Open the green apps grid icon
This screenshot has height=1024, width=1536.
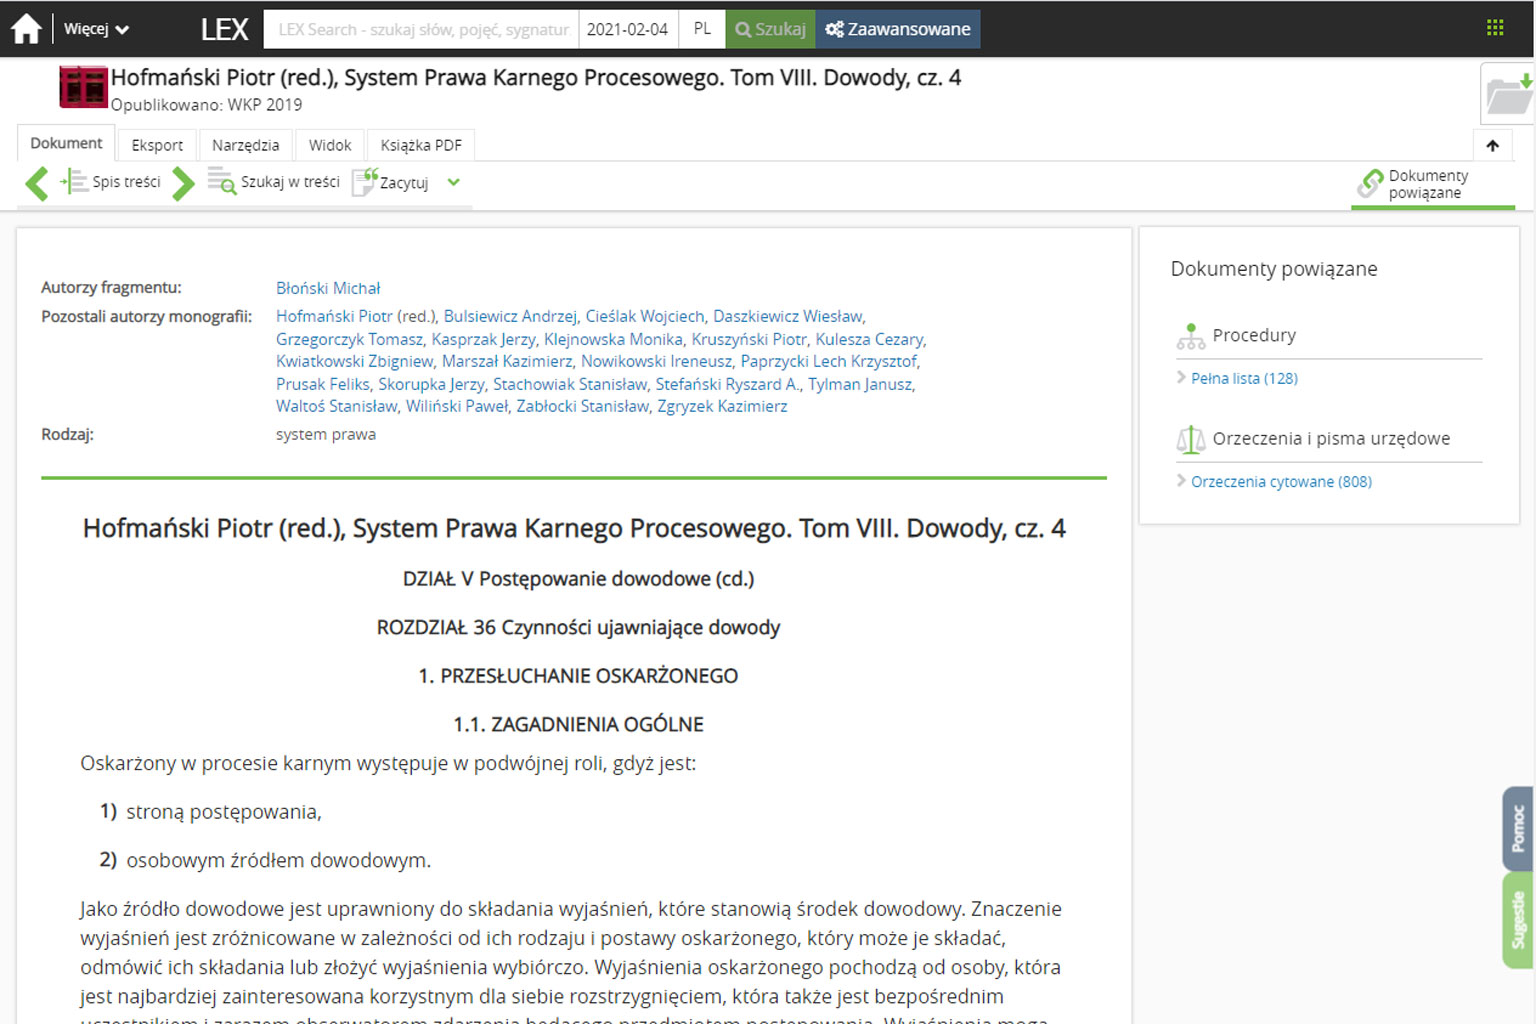1495,28
